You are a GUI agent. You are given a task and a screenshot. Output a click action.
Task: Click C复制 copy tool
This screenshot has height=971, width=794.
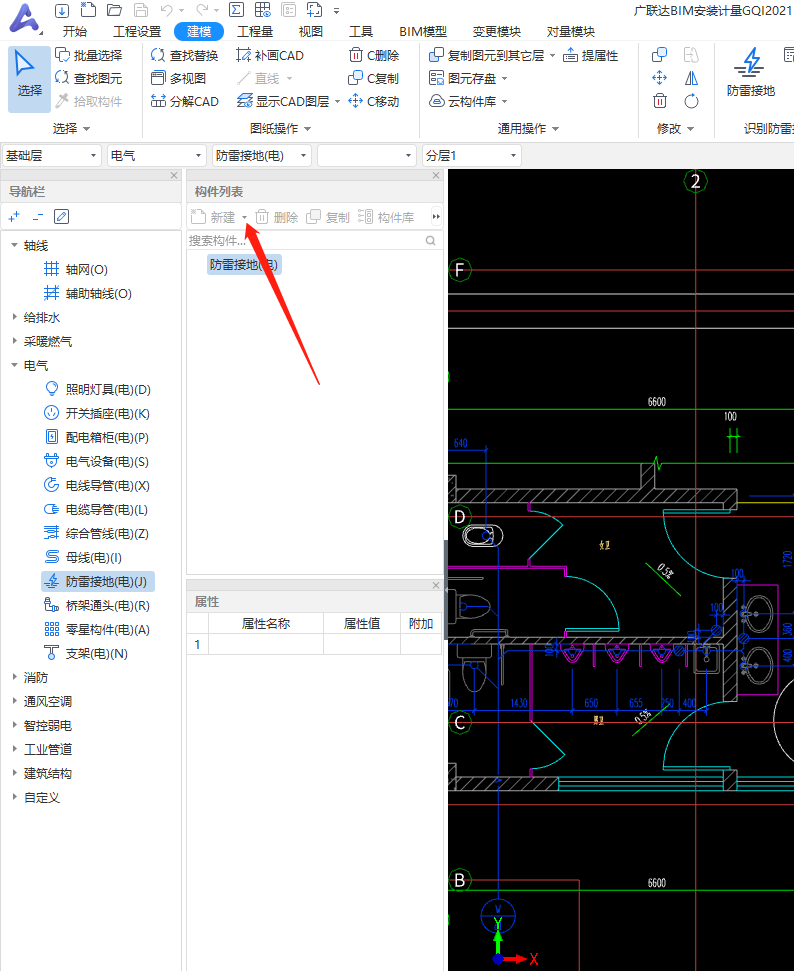(x=373, y=78)
